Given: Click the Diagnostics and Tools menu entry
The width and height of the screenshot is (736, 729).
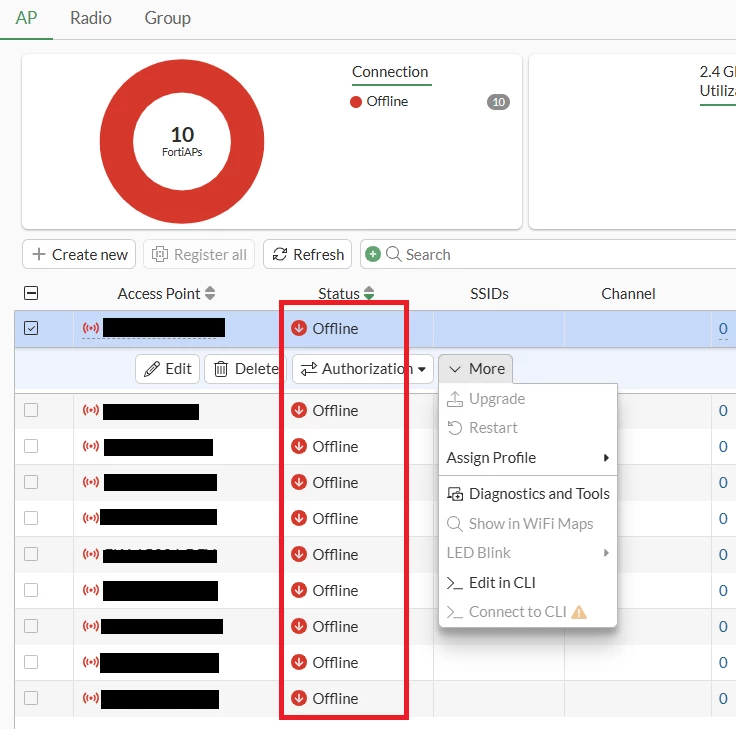Looking at the screenshot, I should pyautogui.click(x=528, y=494).
